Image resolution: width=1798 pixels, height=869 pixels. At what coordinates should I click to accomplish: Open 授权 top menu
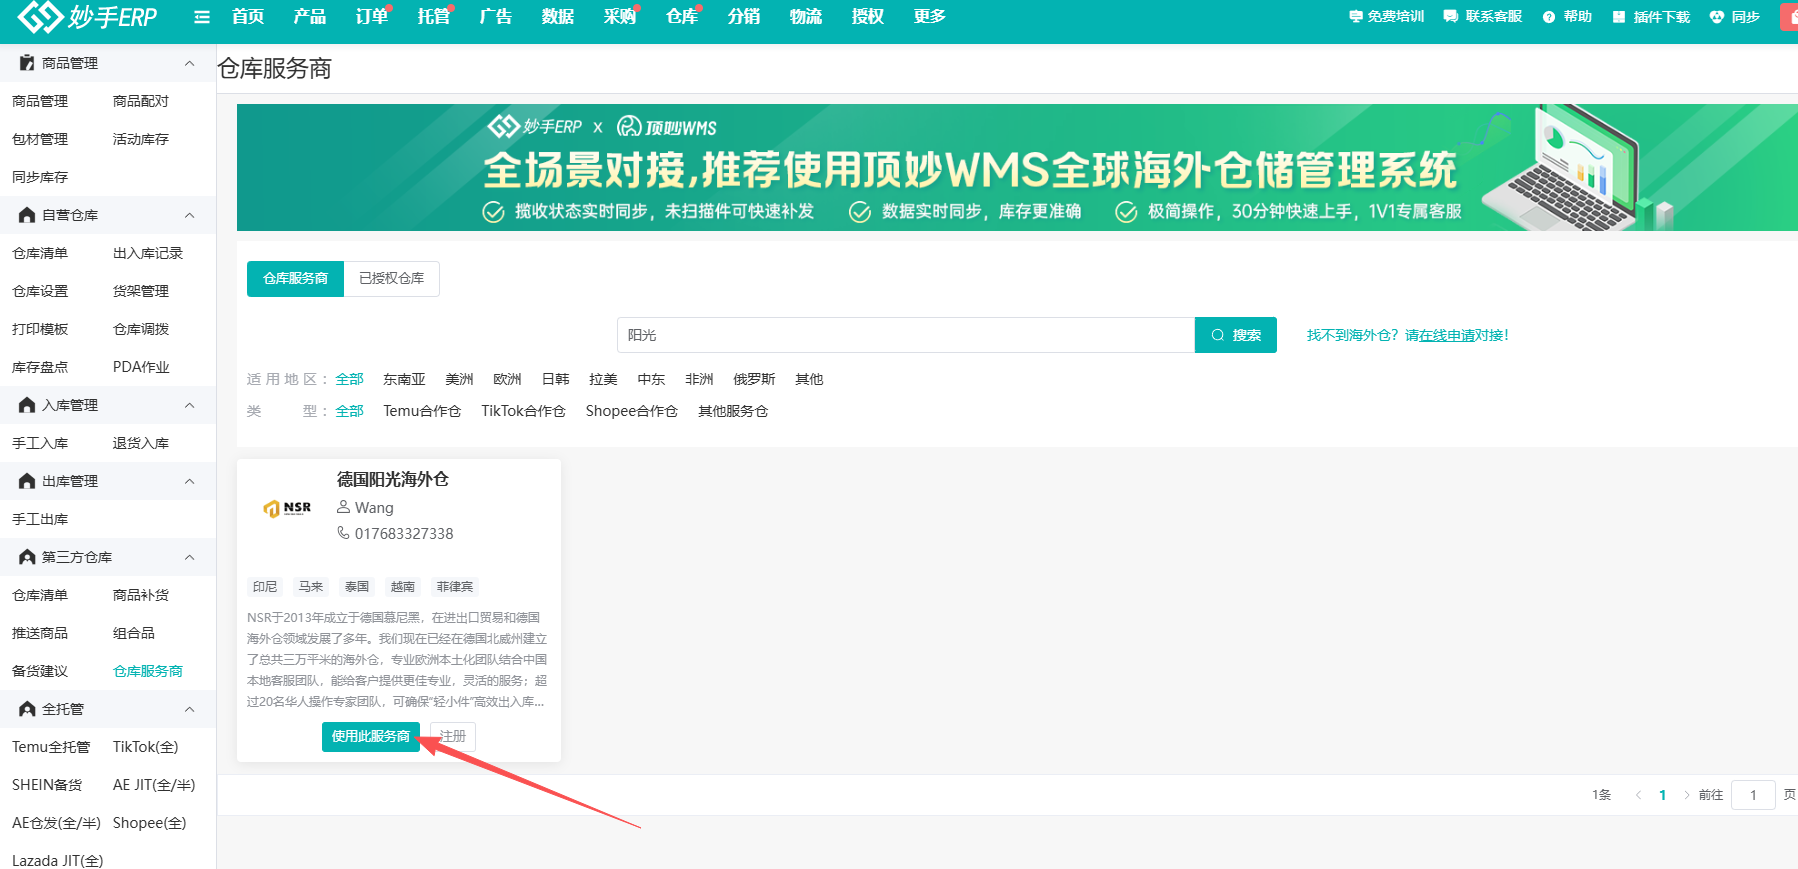[x=868, y=17]
